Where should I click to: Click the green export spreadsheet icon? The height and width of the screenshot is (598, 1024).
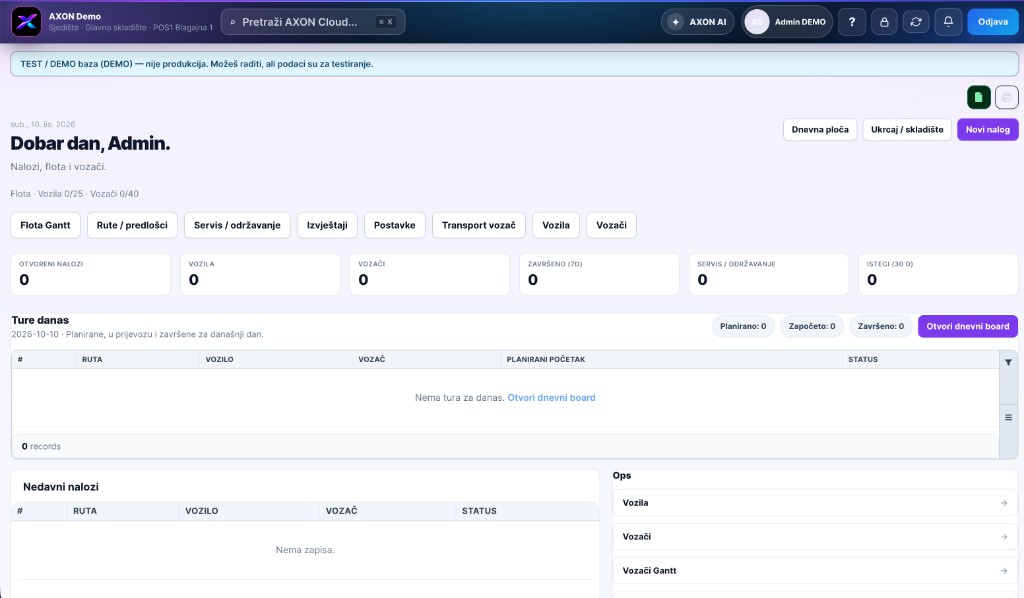tap(978, 97)
